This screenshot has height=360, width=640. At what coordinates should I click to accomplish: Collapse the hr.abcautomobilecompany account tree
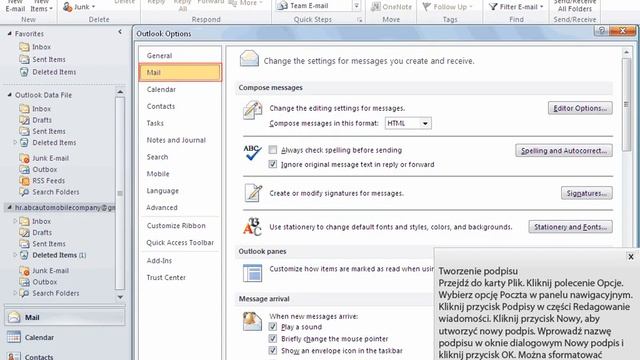click(9, 208)
